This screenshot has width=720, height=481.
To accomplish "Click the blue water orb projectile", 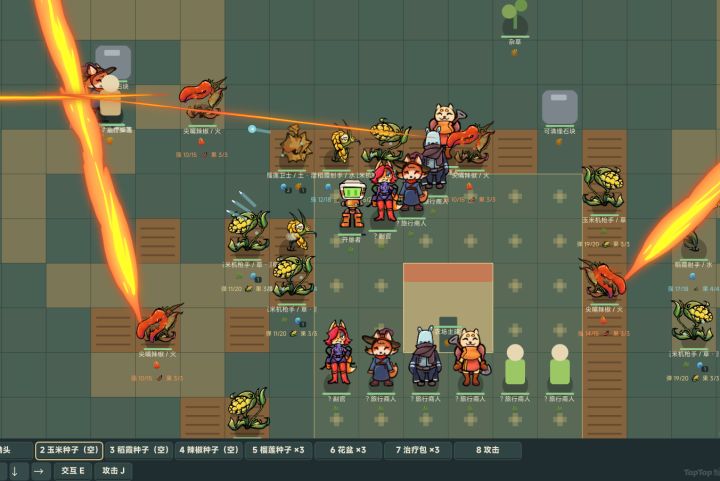I will (x=252, y=129).
